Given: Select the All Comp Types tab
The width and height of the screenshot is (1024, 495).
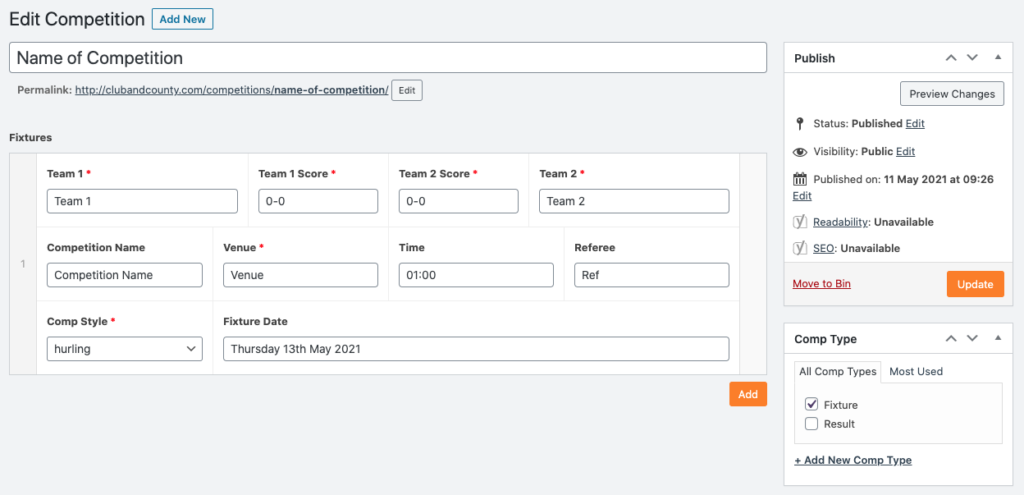Looking at the screenshot, I should 838,372.
